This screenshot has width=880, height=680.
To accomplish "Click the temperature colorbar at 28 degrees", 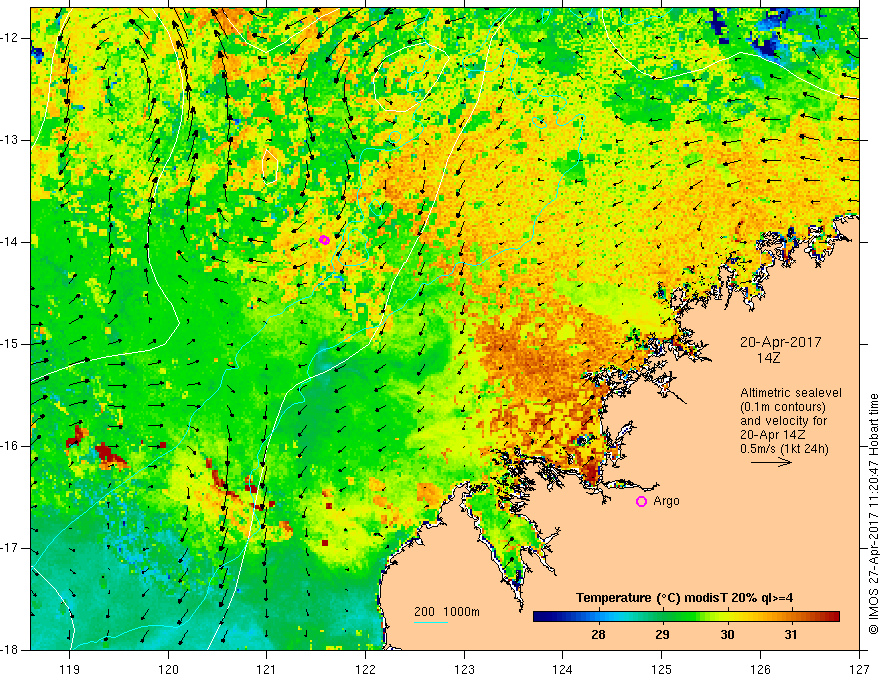I will pos(598,617).
